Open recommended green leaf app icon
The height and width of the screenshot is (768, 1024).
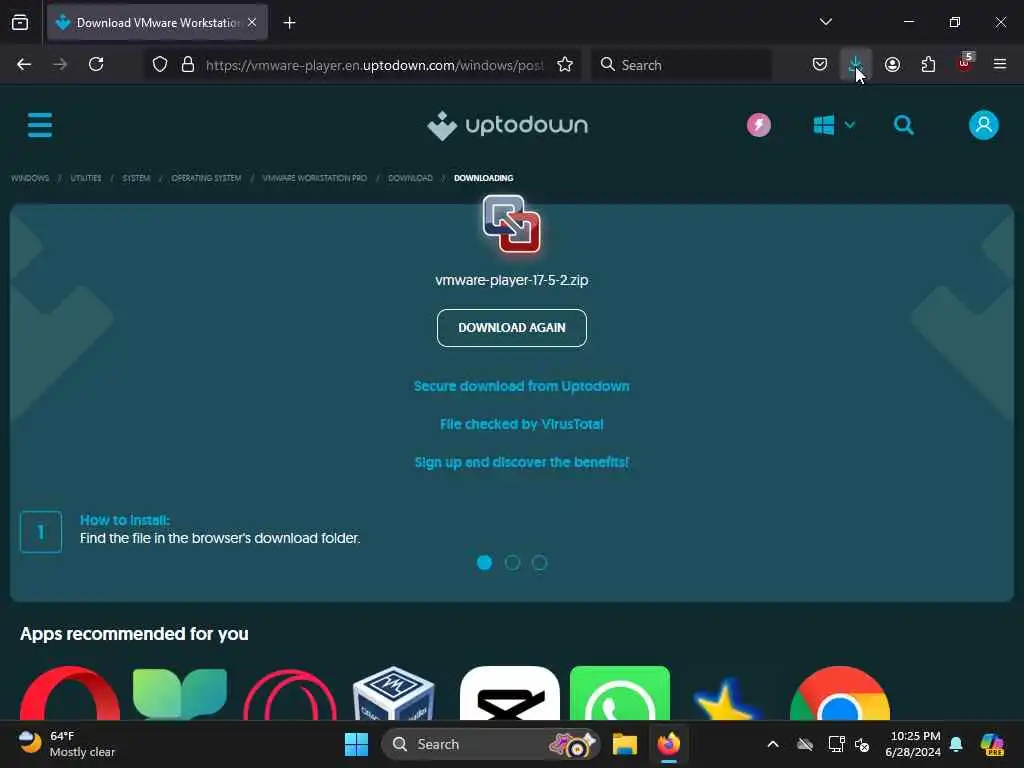coord(180,693)
